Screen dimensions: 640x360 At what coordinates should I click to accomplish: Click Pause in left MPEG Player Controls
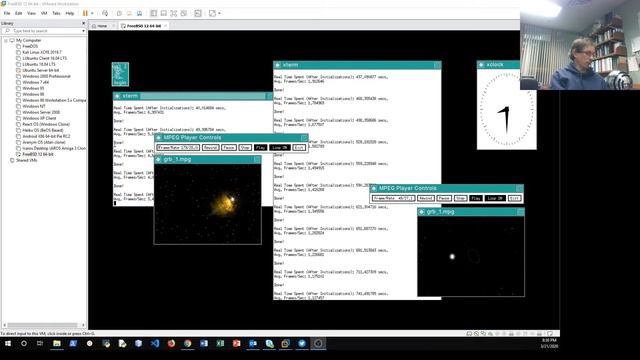(x=229, y=147)
